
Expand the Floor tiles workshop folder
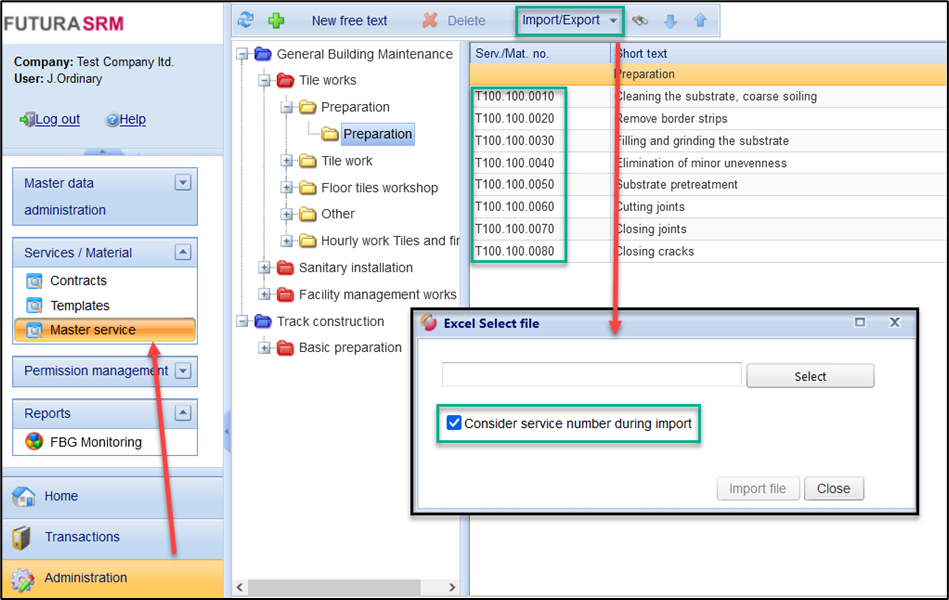point(287,187)
